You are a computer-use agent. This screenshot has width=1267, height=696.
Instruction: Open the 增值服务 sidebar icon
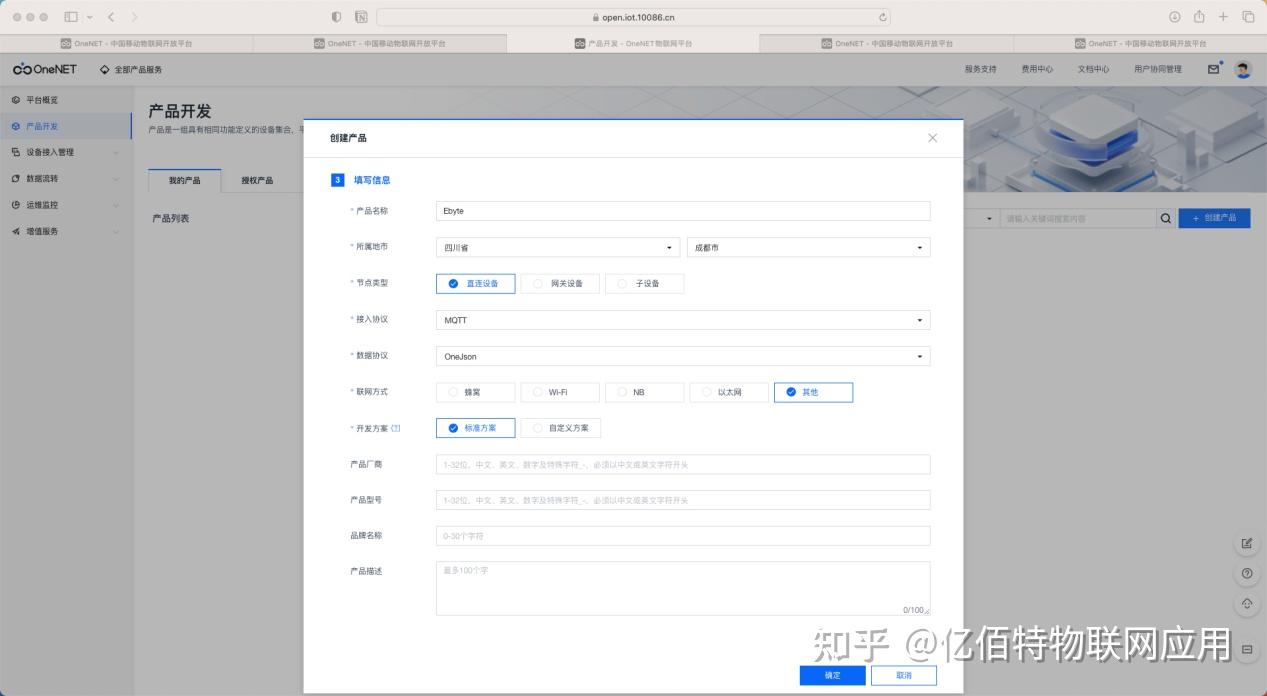point(15,230)
